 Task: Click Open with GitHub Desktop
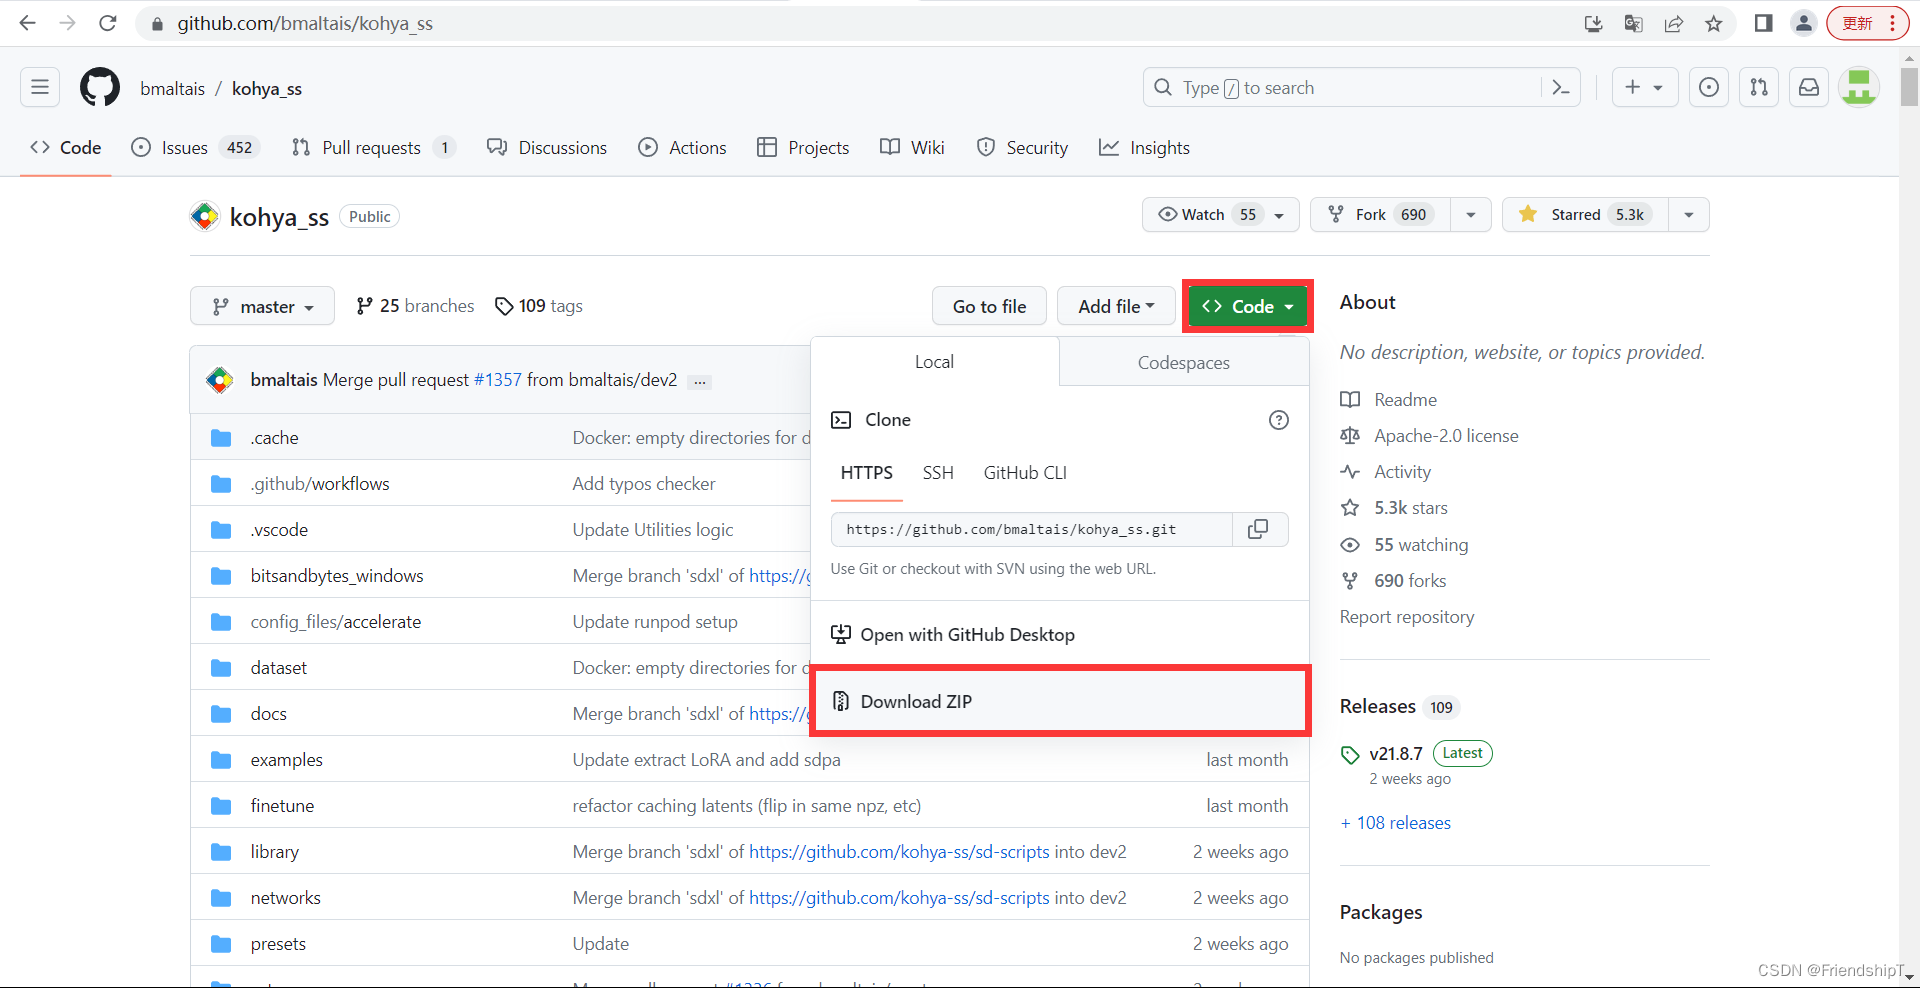[x=1060, y=635]
